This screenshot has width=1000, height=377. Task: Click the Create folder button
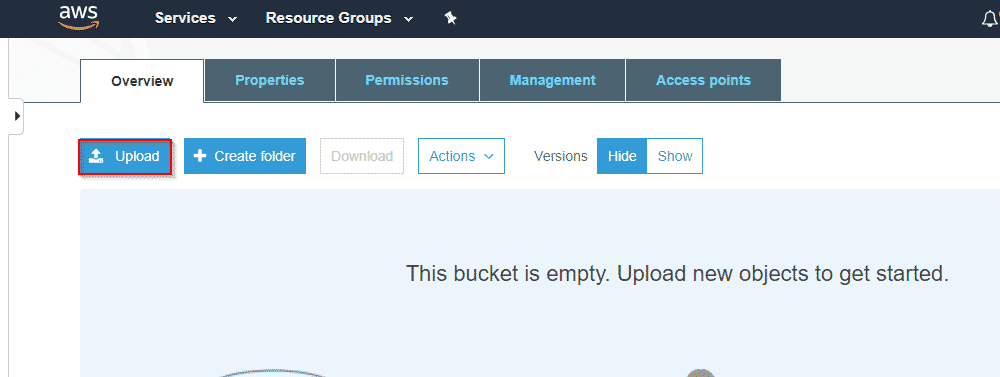245,156
